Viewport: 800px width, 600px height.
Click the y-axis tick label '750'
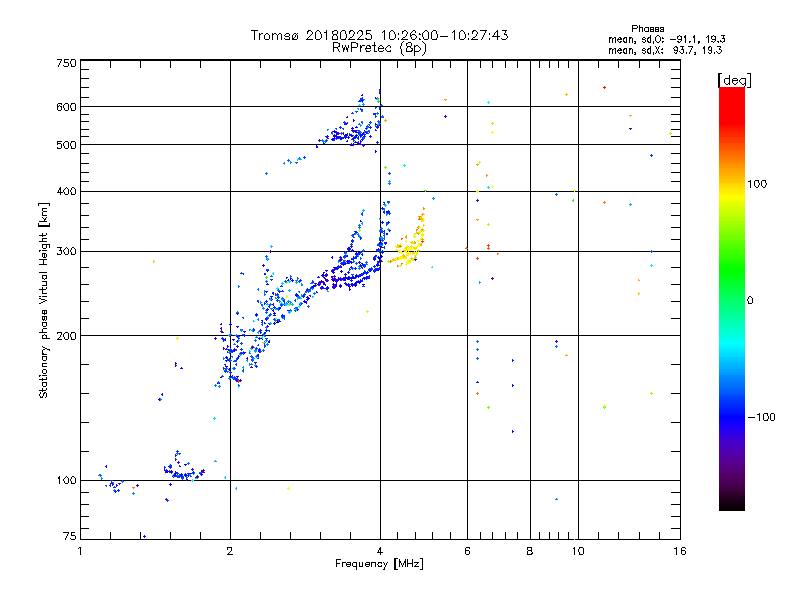click(x=66, y=63)
